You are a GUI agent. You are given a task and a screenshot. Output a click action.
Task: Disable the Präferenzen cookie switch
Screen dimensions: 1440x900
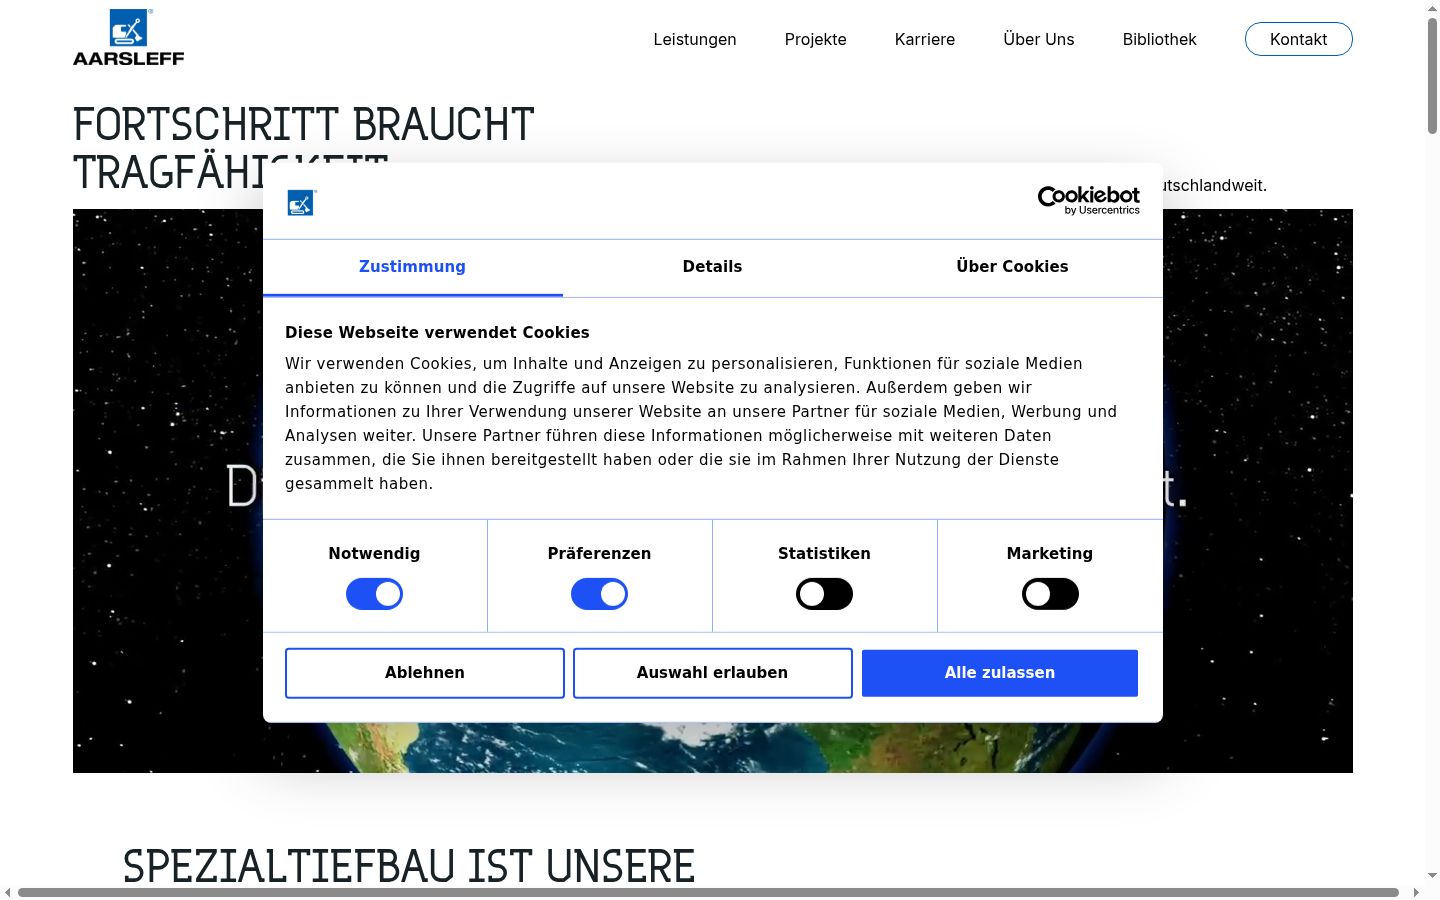click(599, 594)
